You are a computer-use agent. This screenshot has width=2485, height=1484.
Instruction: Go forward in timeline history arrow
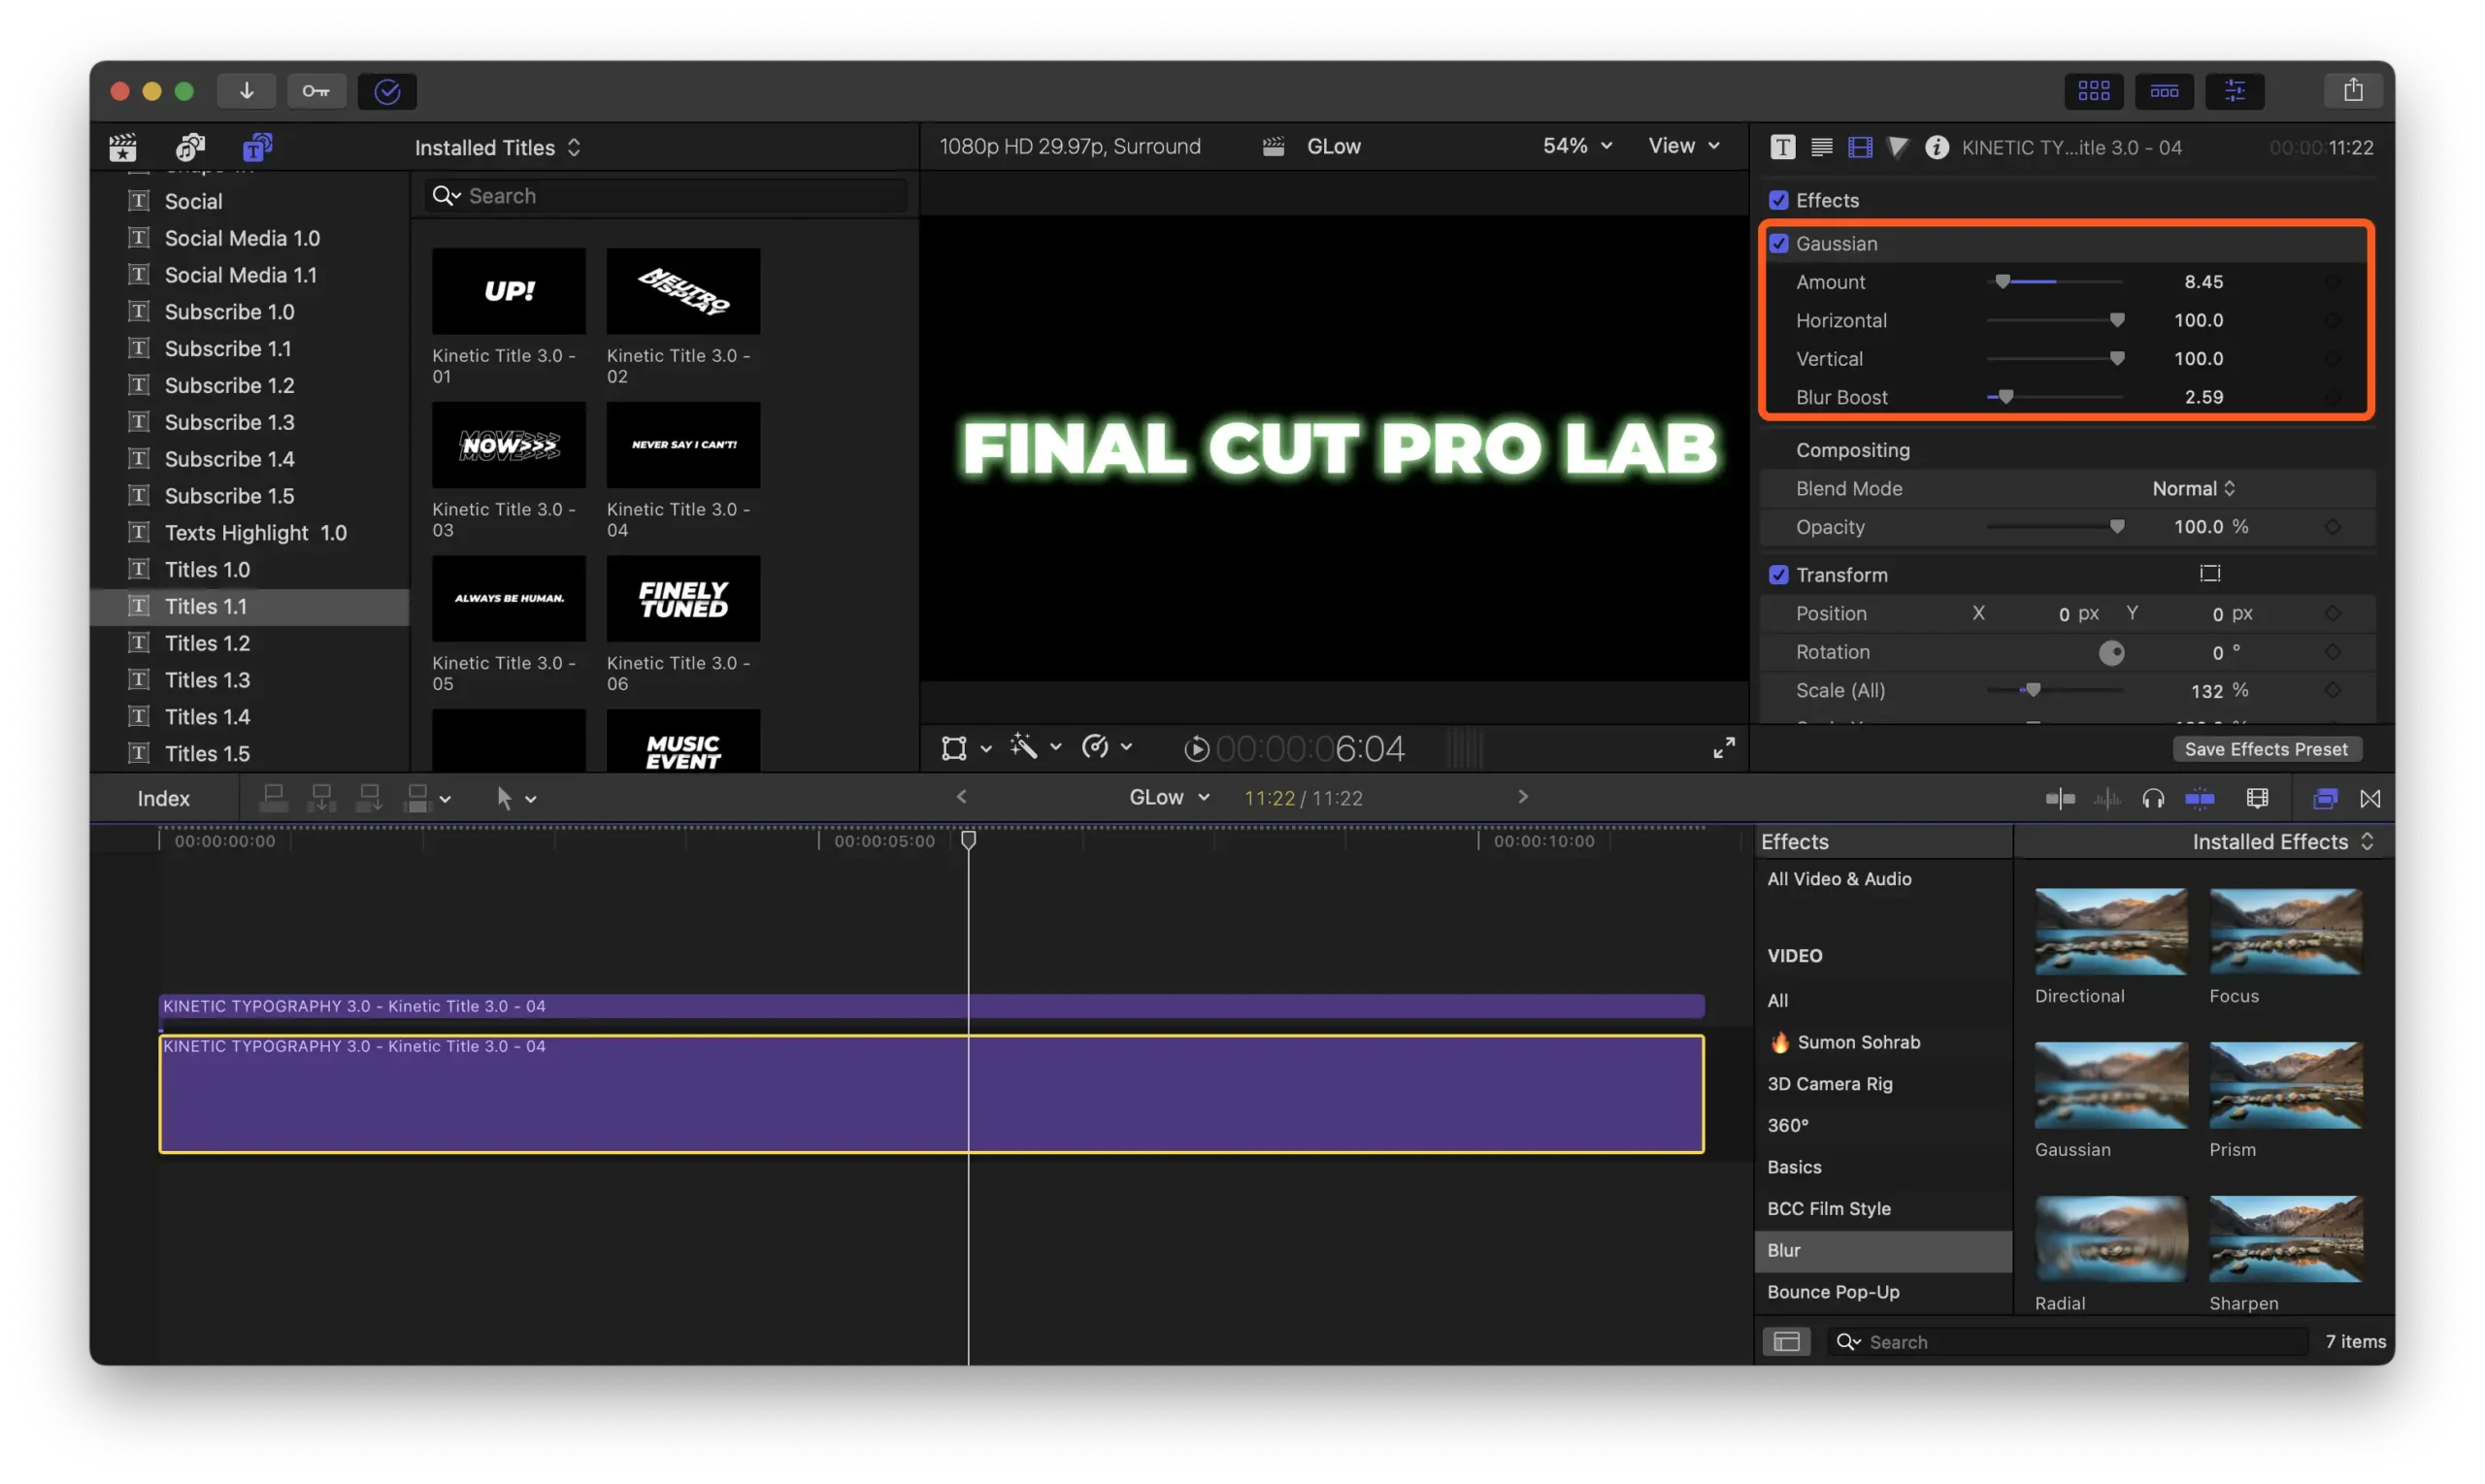[1522, 797]
